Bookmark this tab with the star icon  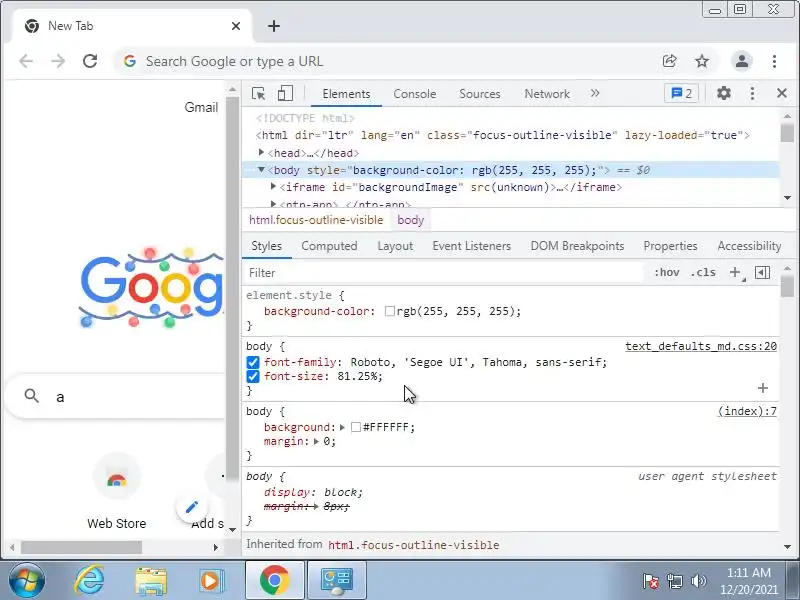(702, 61)
